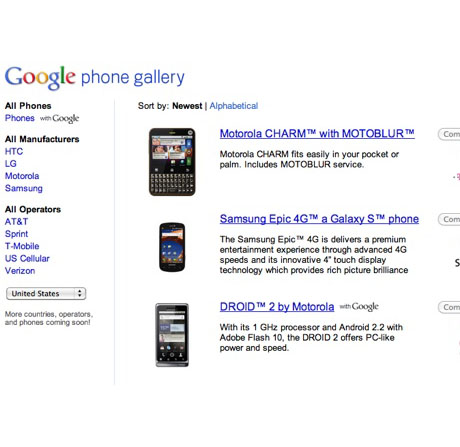Image resolution: width=460 pixels, height=447 pixels.
Task: Open the DROID 2 phone image
Action: (x=172, y=335)
